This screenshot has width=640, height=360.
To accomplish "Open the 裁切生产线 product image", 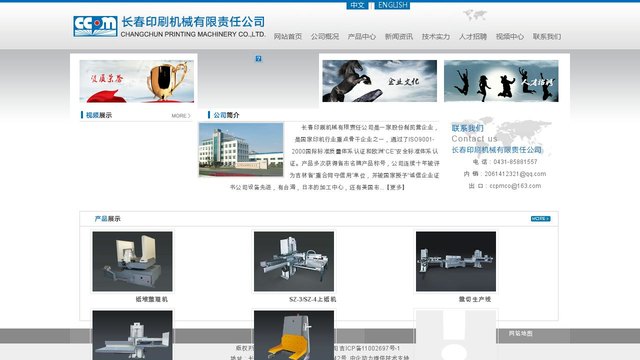I will coord(456,261).
